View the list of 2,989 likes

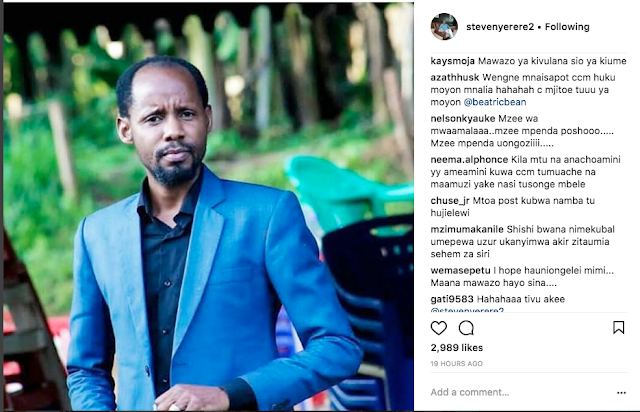click(x=457, y=348)
